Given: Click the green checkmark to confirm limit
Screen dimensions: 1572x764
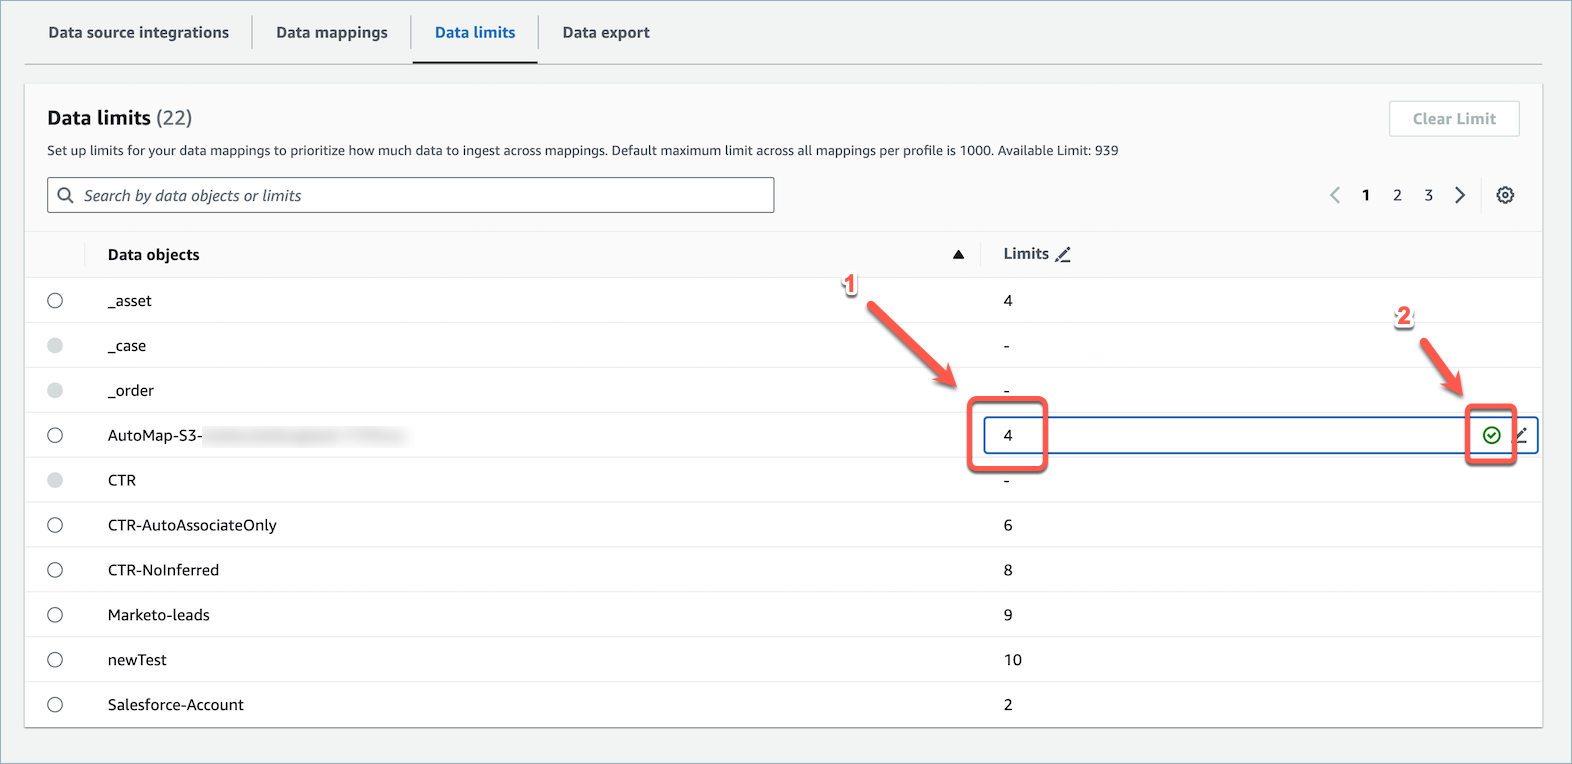Looking at the screenshot, I should 1491,435.
